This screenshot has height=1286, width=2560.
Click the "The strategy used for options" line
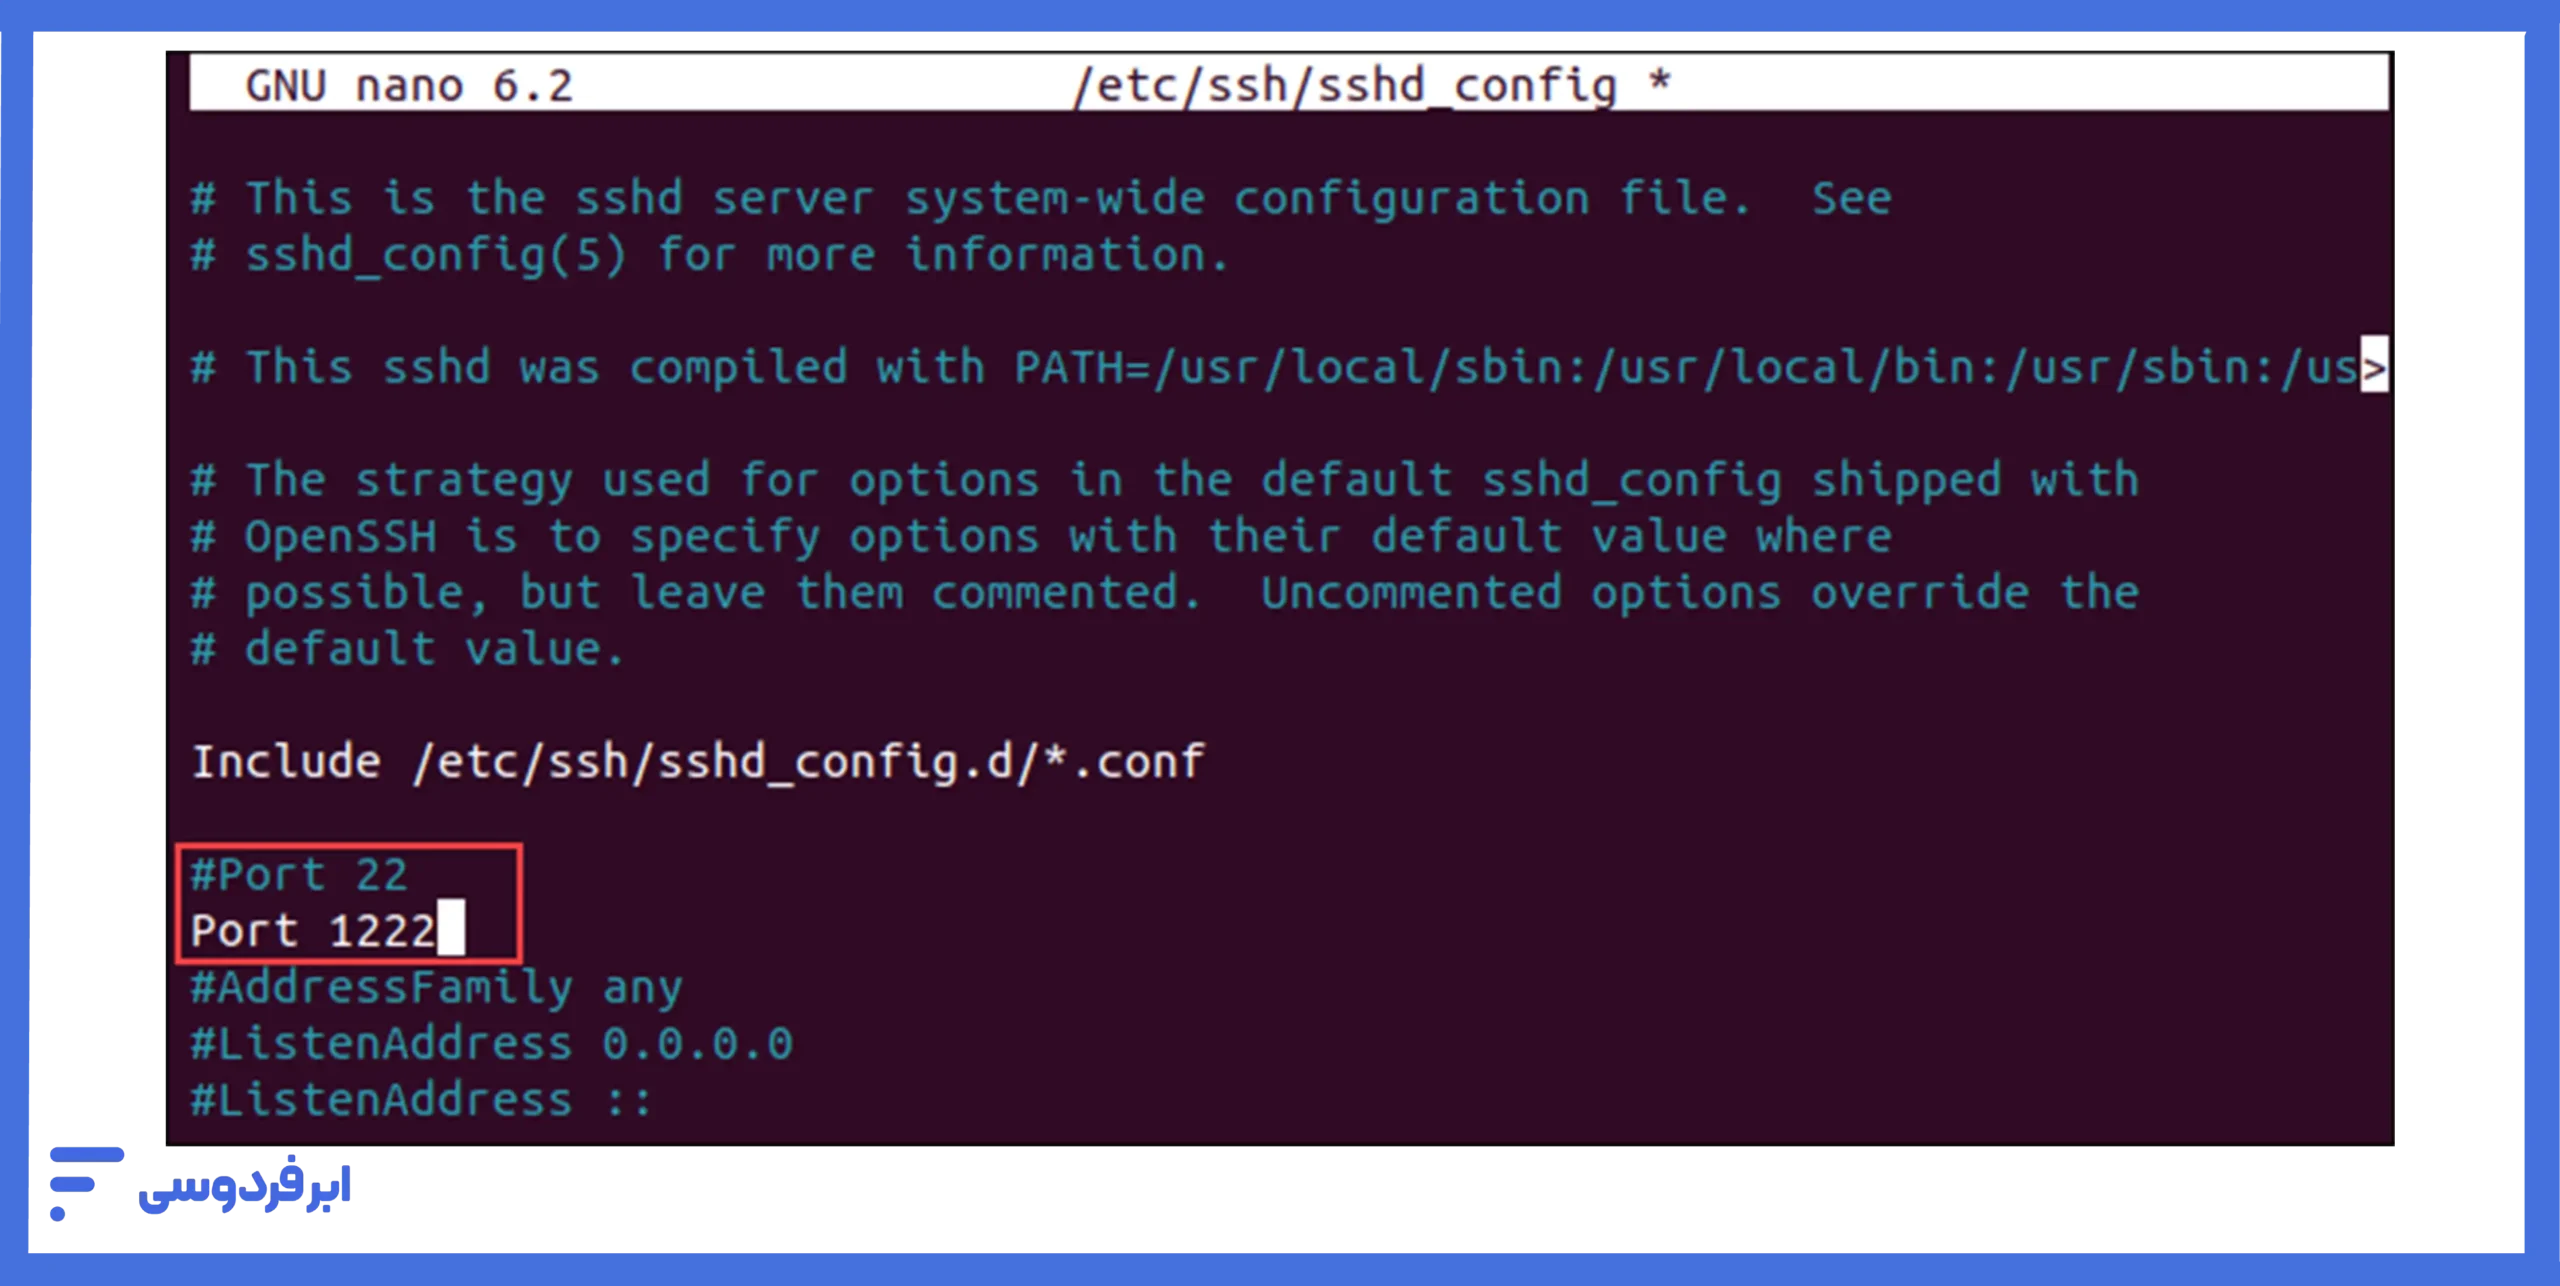(x=1165, y=481)
